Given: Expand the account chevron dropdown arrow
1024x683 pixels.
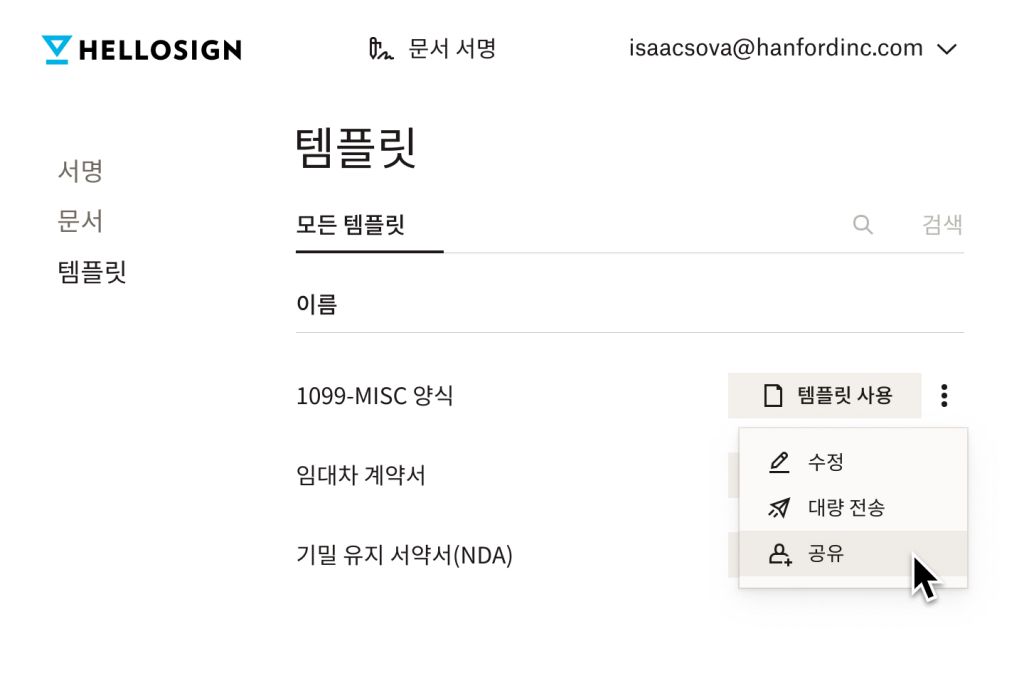Looking at the screenshot, I should tap(947, 49).
